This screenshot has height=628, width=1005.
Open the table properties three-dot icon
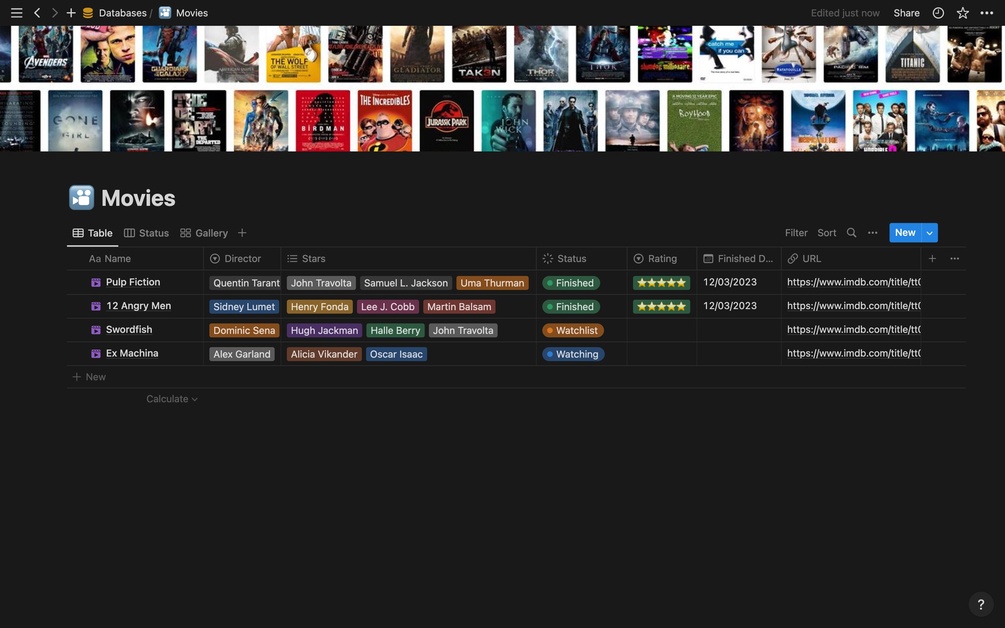coord(954,259)
